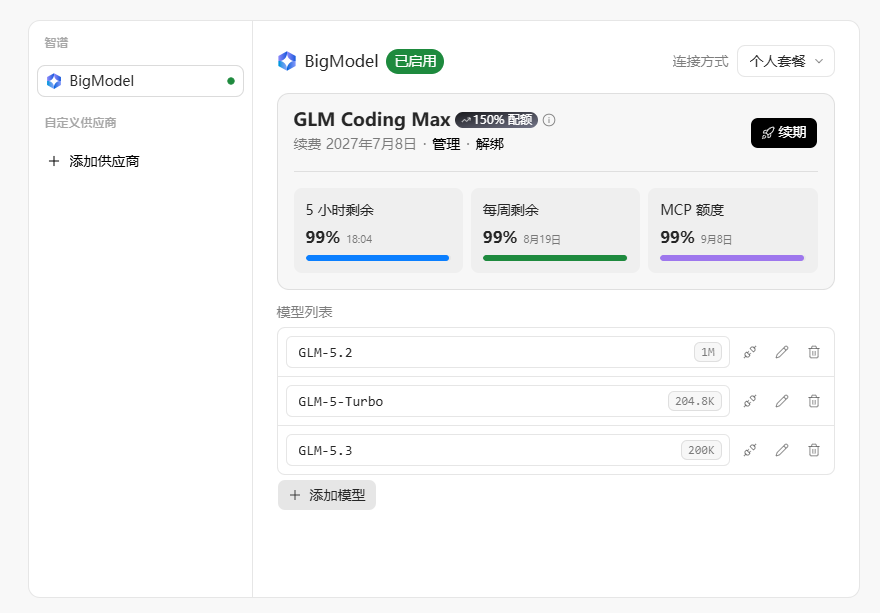Click the BigModel logo in the header
Viewport: 880px width, 613px height.
(x=287, y=61)
